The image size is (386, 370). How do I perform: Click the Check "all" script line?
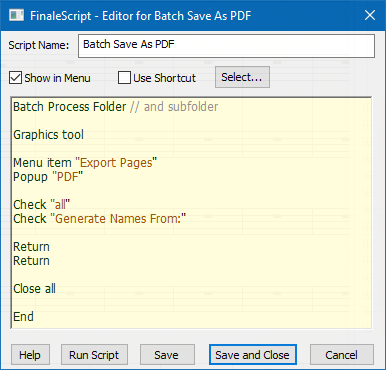click(42, 205)
